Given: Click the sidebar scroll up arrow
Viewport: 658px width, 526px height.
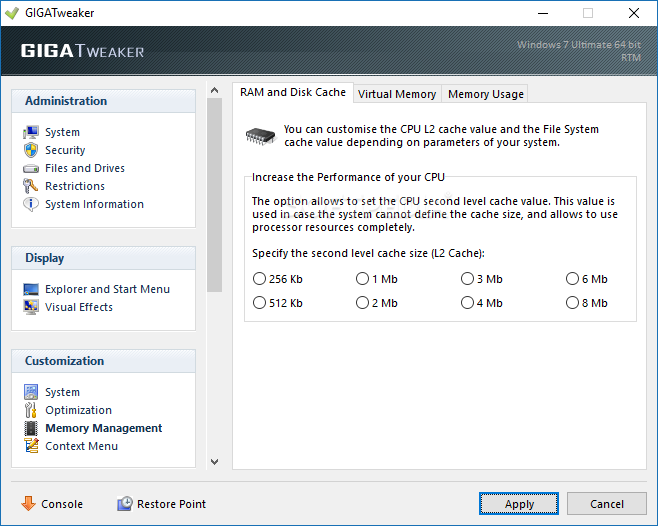Looking at the screenshot, I should click(x=214, y=90).
